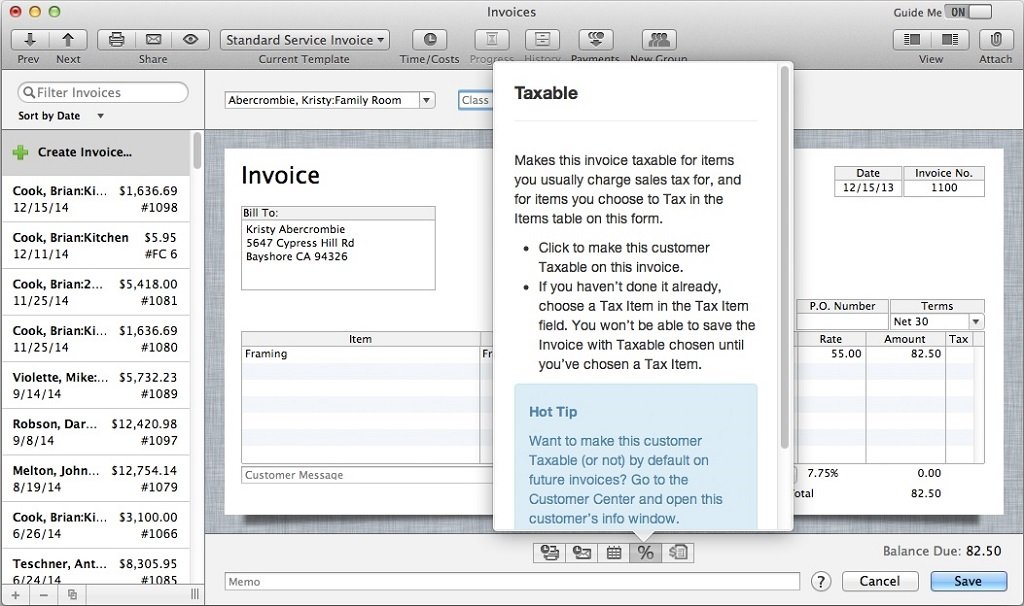
Task: Open the Sort by Date dropdown
Action: (100, 116)
